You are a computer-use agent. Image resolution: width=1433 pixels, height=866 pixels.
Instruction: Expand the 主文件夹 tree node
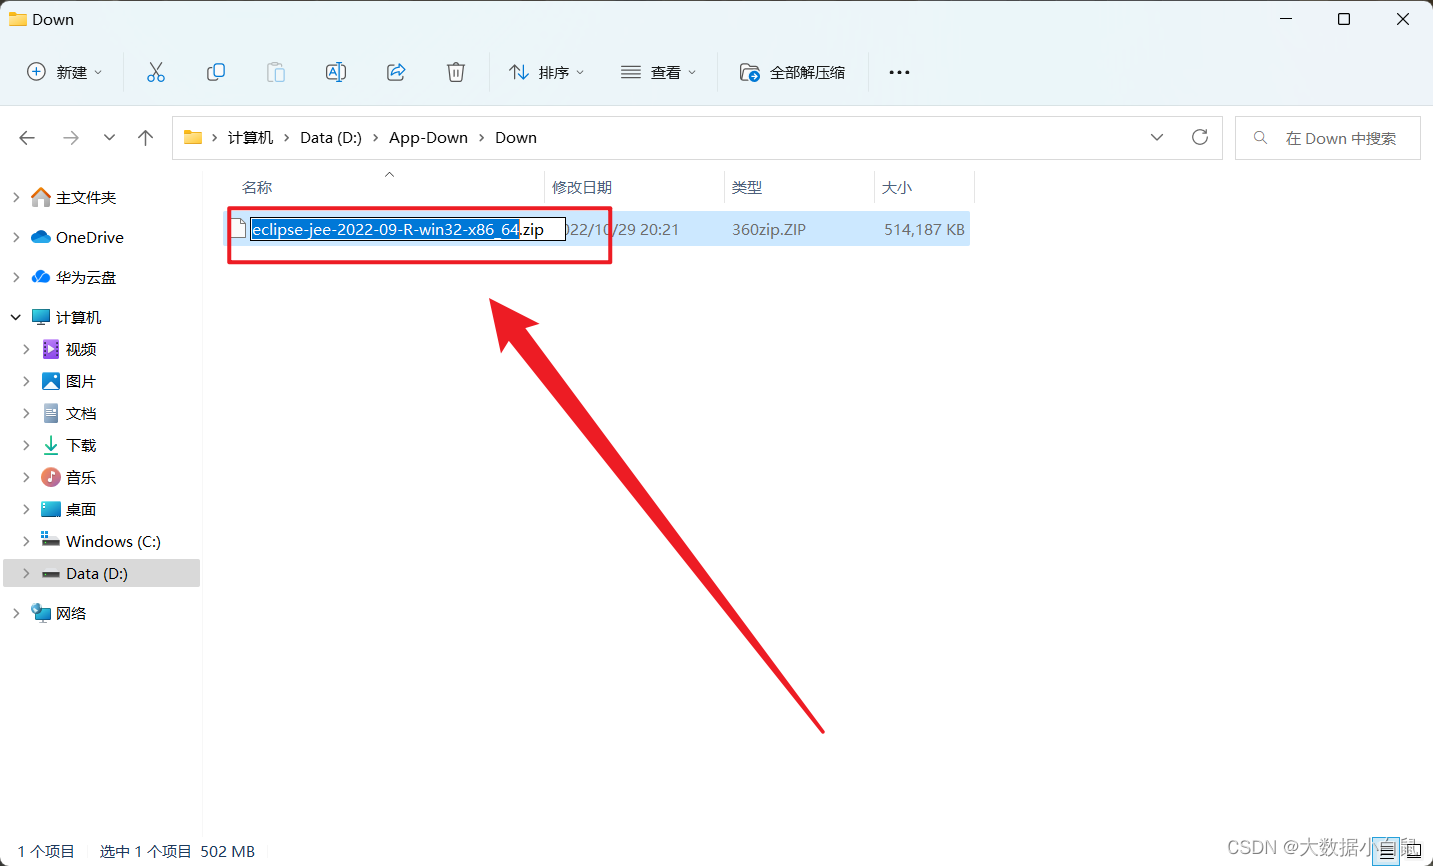point(16,198)
